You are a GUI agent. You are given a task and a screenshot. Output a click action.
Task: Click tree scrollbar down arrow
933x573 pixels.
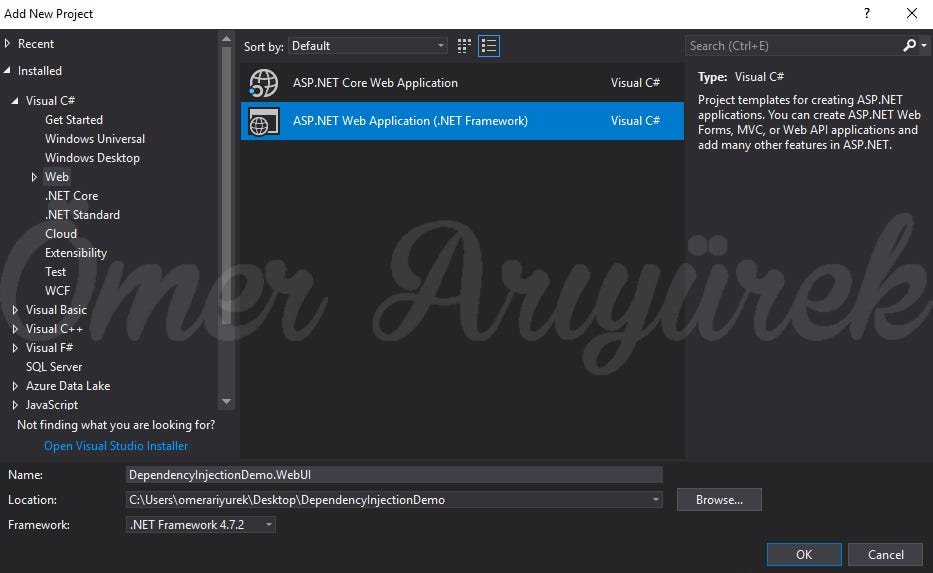pos(226,402)
